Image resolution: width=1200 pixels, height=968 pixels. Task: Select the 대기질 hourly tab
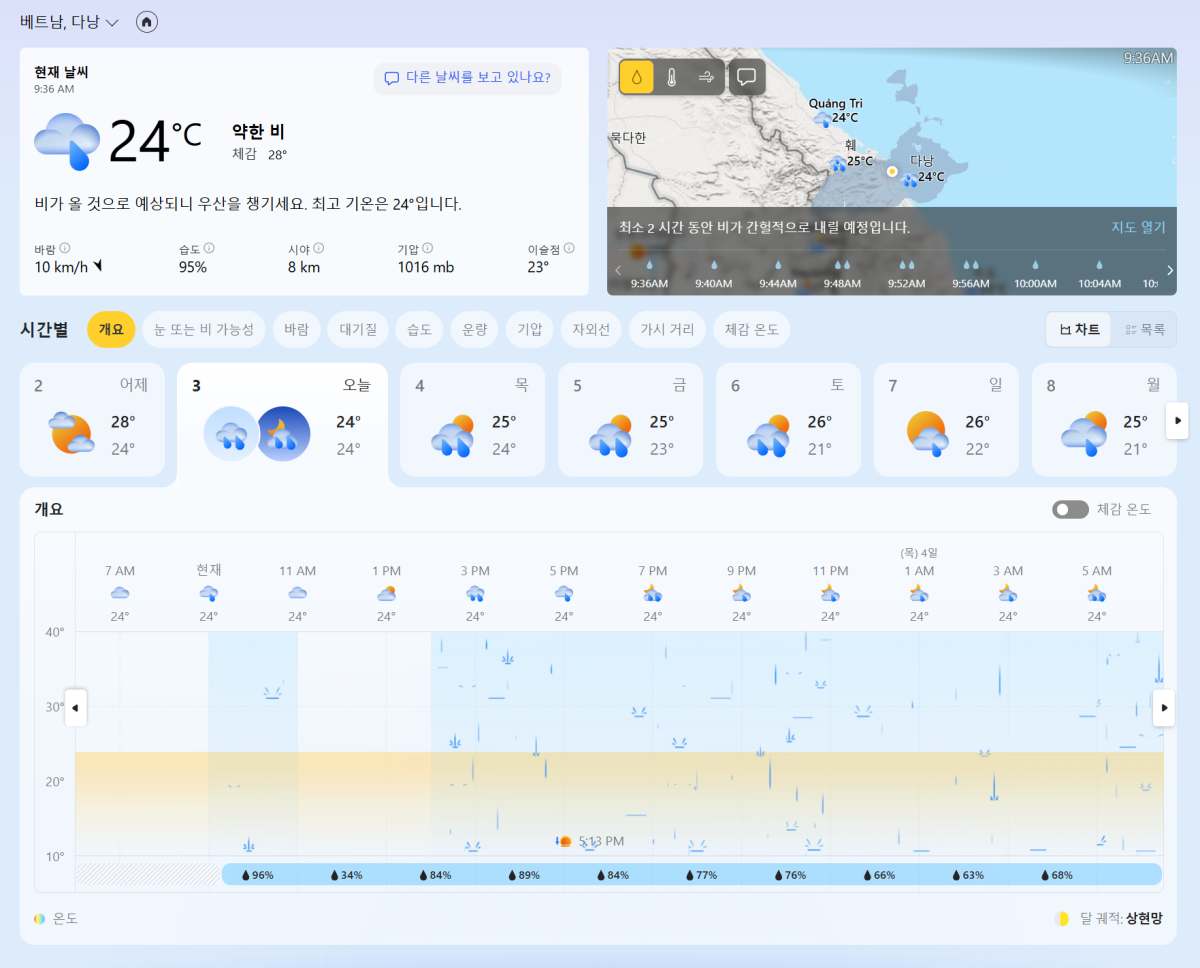pos(357,329)
